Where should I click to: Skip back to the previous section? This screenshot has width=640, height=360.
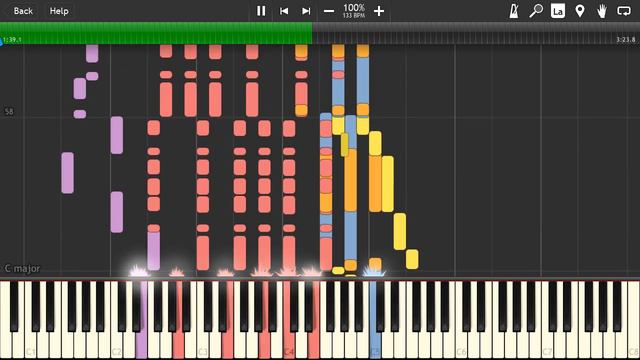click(284, 11)
